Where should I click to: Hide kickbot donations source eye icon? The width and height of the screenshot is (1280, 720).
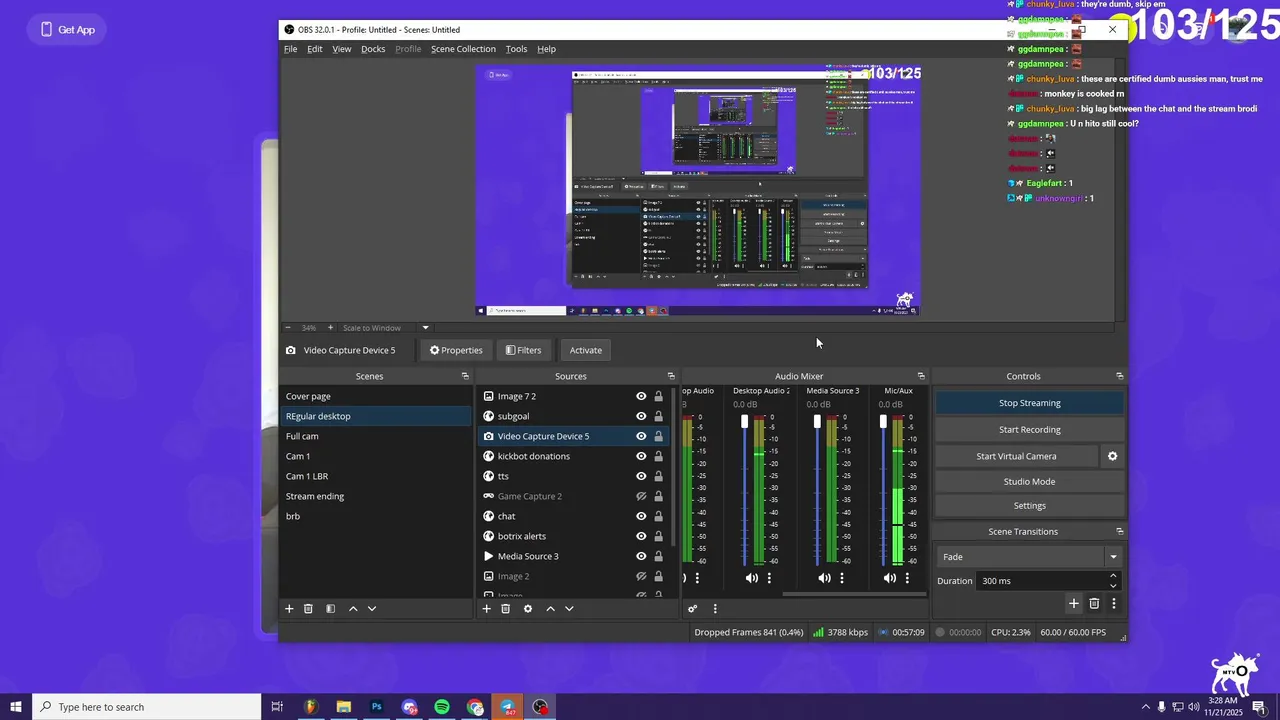pos(641,456)
